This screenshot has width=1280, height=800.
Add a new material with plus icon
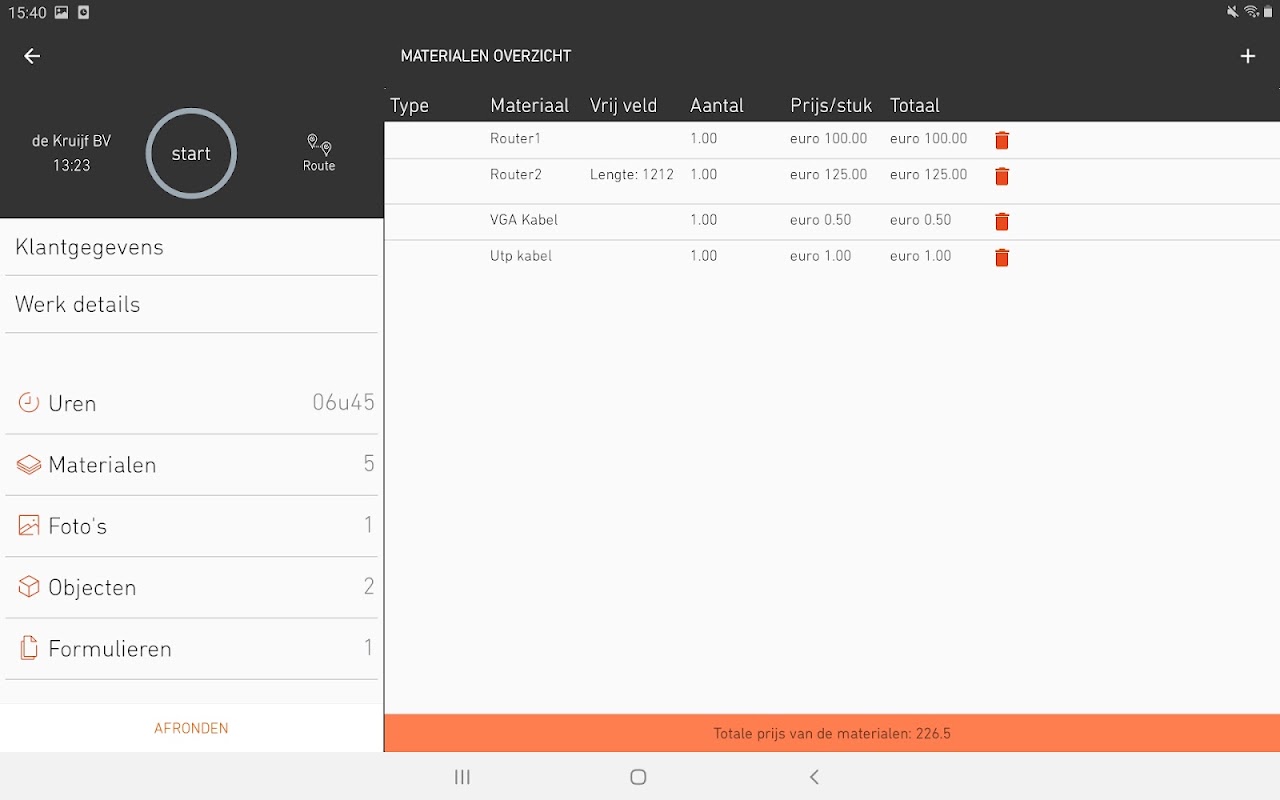click(1248, 56)
